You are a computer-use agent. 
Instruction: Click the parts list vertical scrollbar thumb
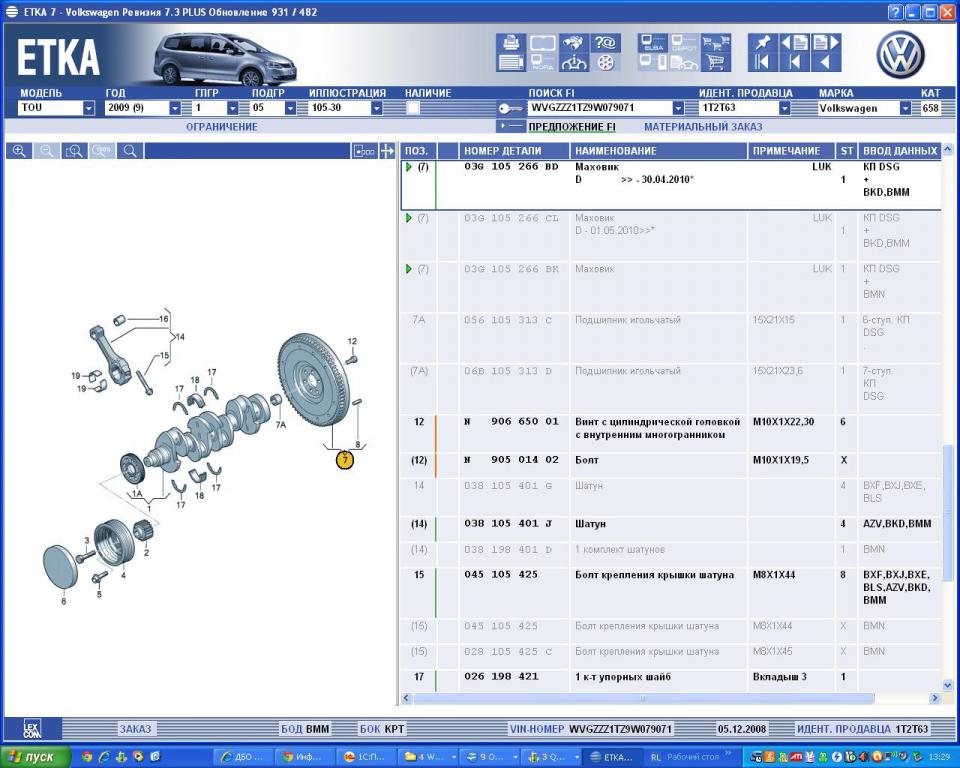[x=948, y=513]
